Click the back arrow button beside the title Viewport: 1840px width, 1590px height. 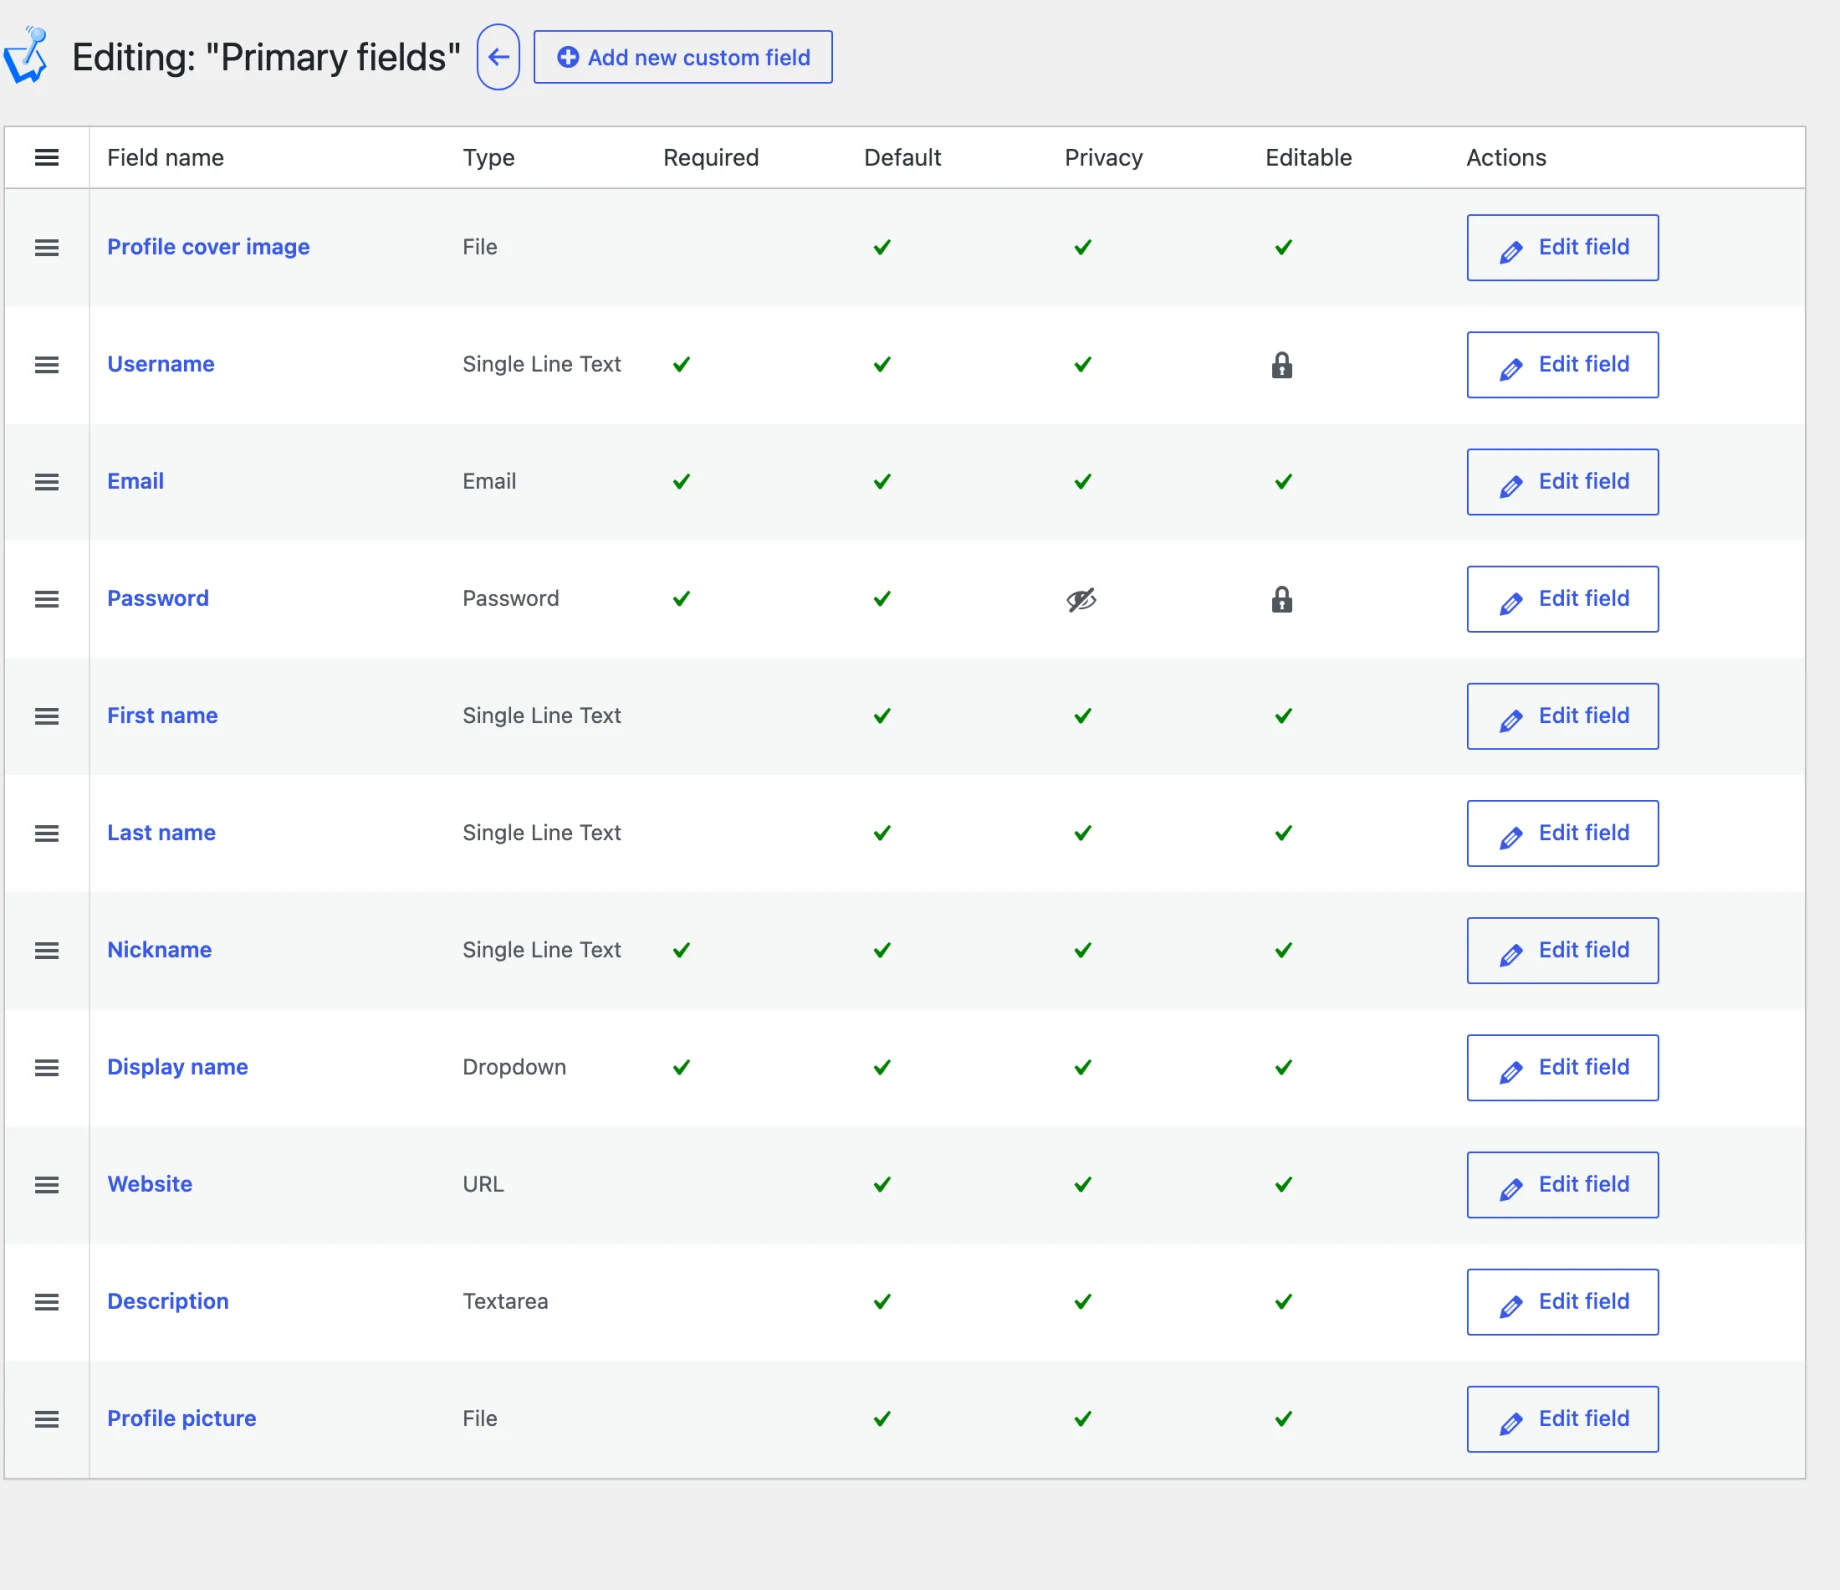tap(498, 57)
